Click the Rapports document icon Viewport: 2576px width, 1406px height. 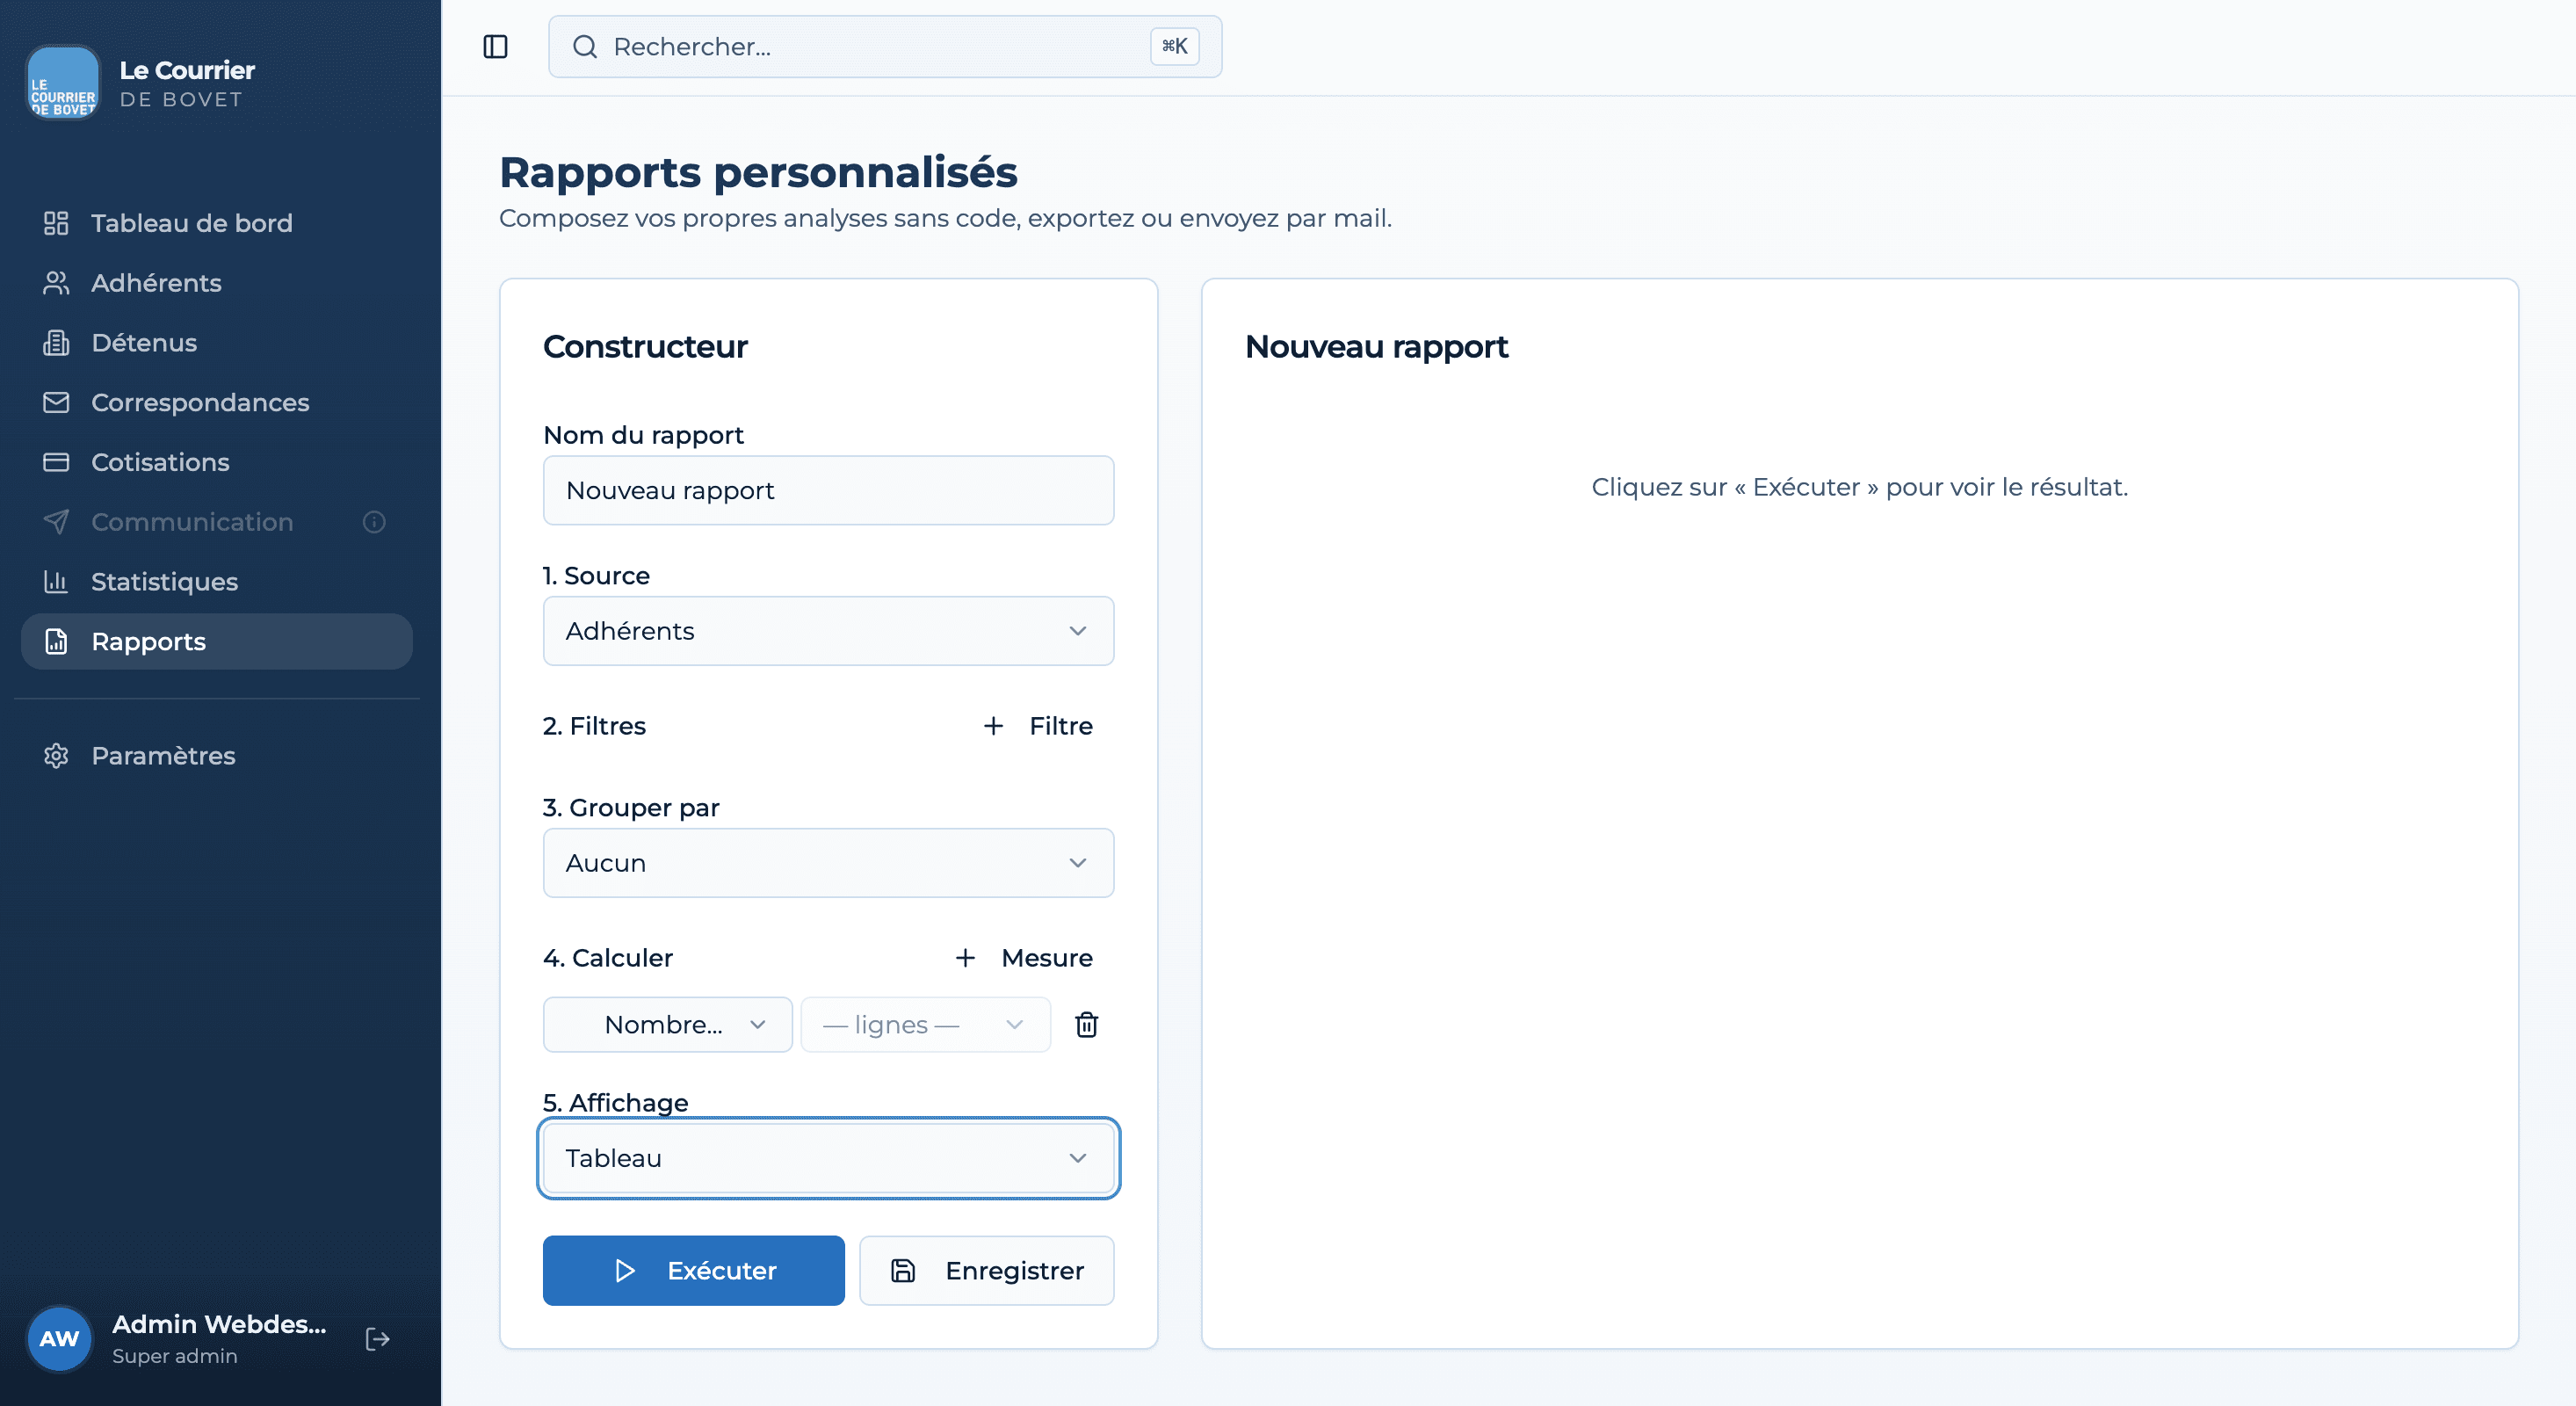tap(56, 642)
